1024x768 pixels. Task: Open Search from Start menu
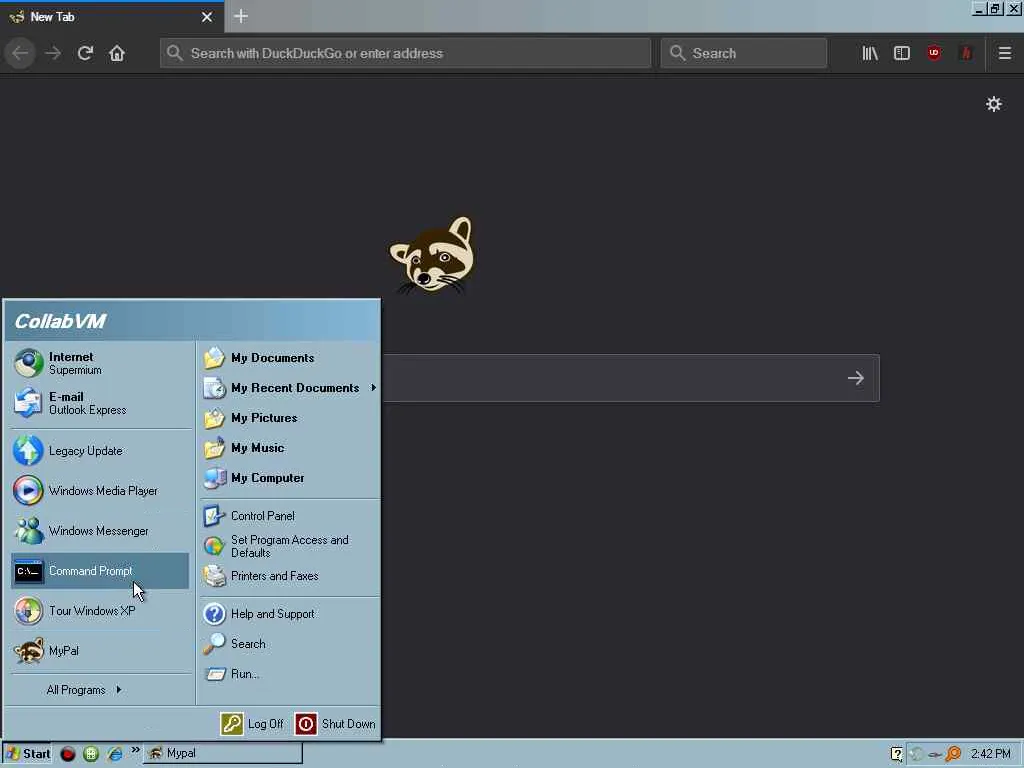tap(290, 644)
